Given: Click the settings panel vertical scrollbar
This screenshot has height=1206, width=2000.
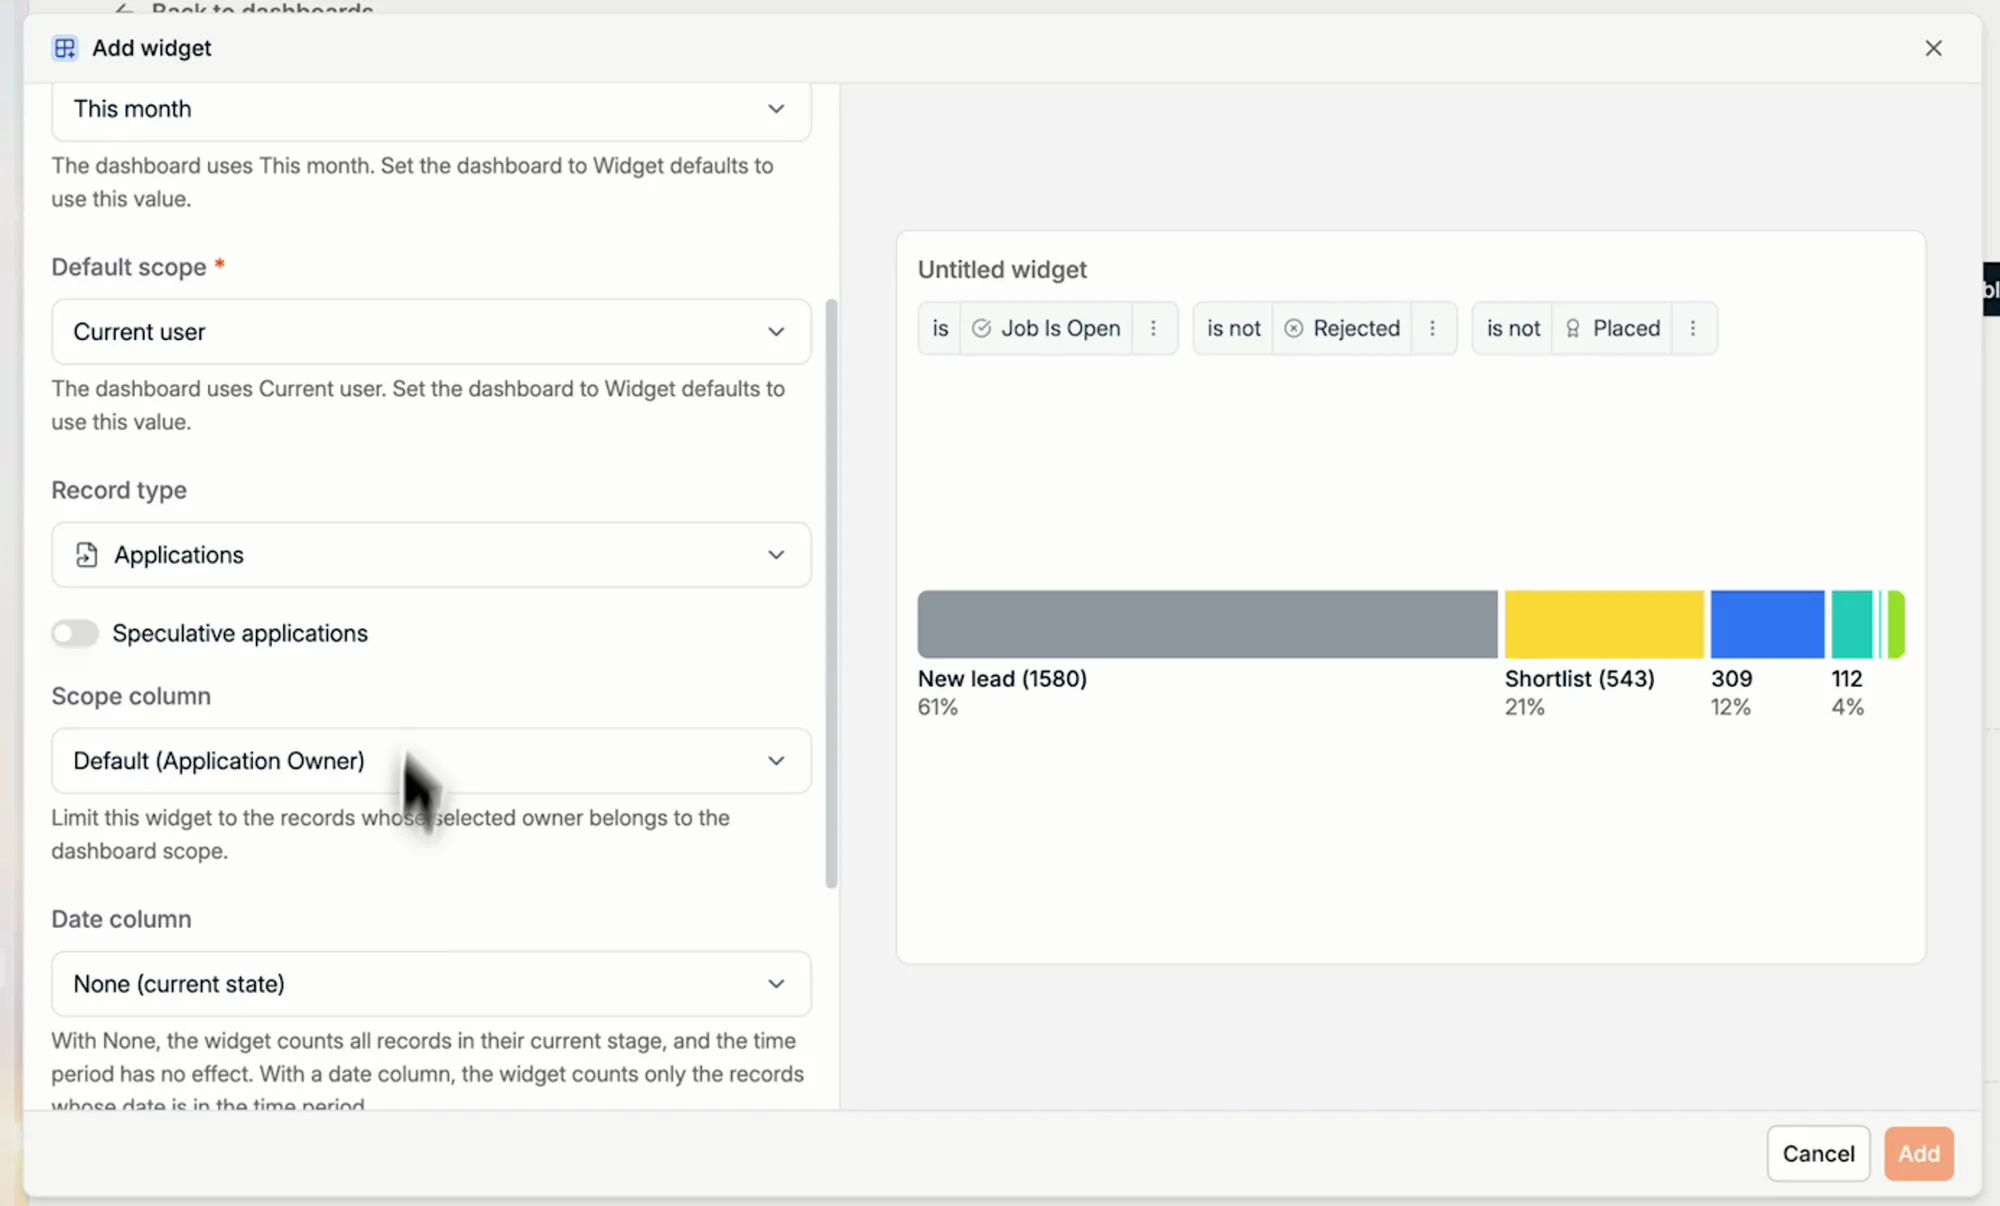Looking at the screenshot, I should coord(831,593).
